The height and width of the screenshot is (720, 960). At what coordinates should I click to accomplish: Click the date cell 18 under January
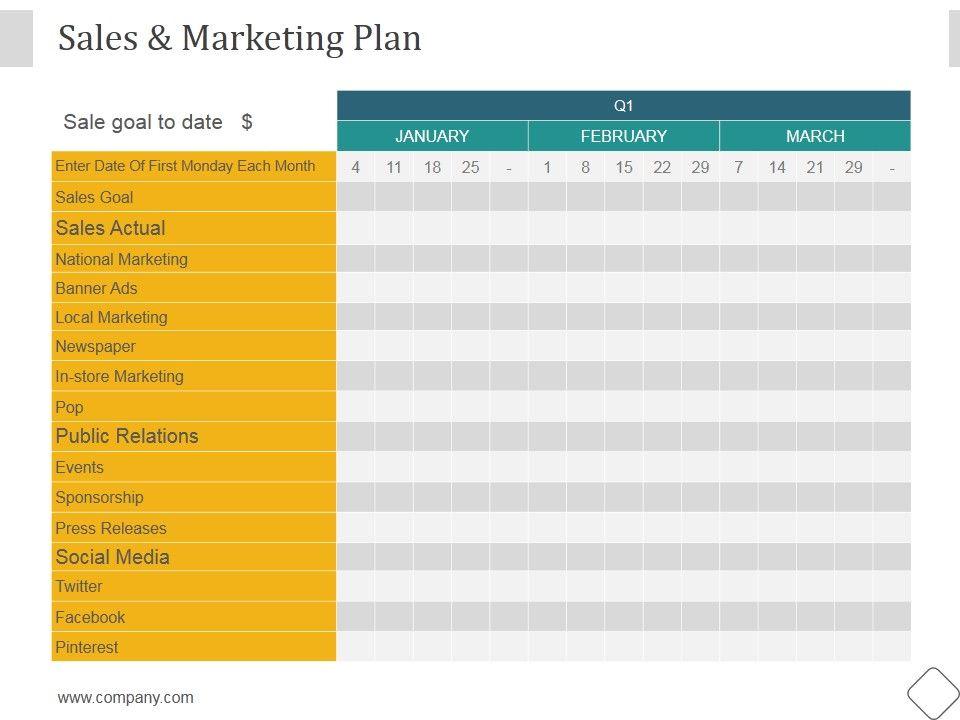click(x=432, y=167)
